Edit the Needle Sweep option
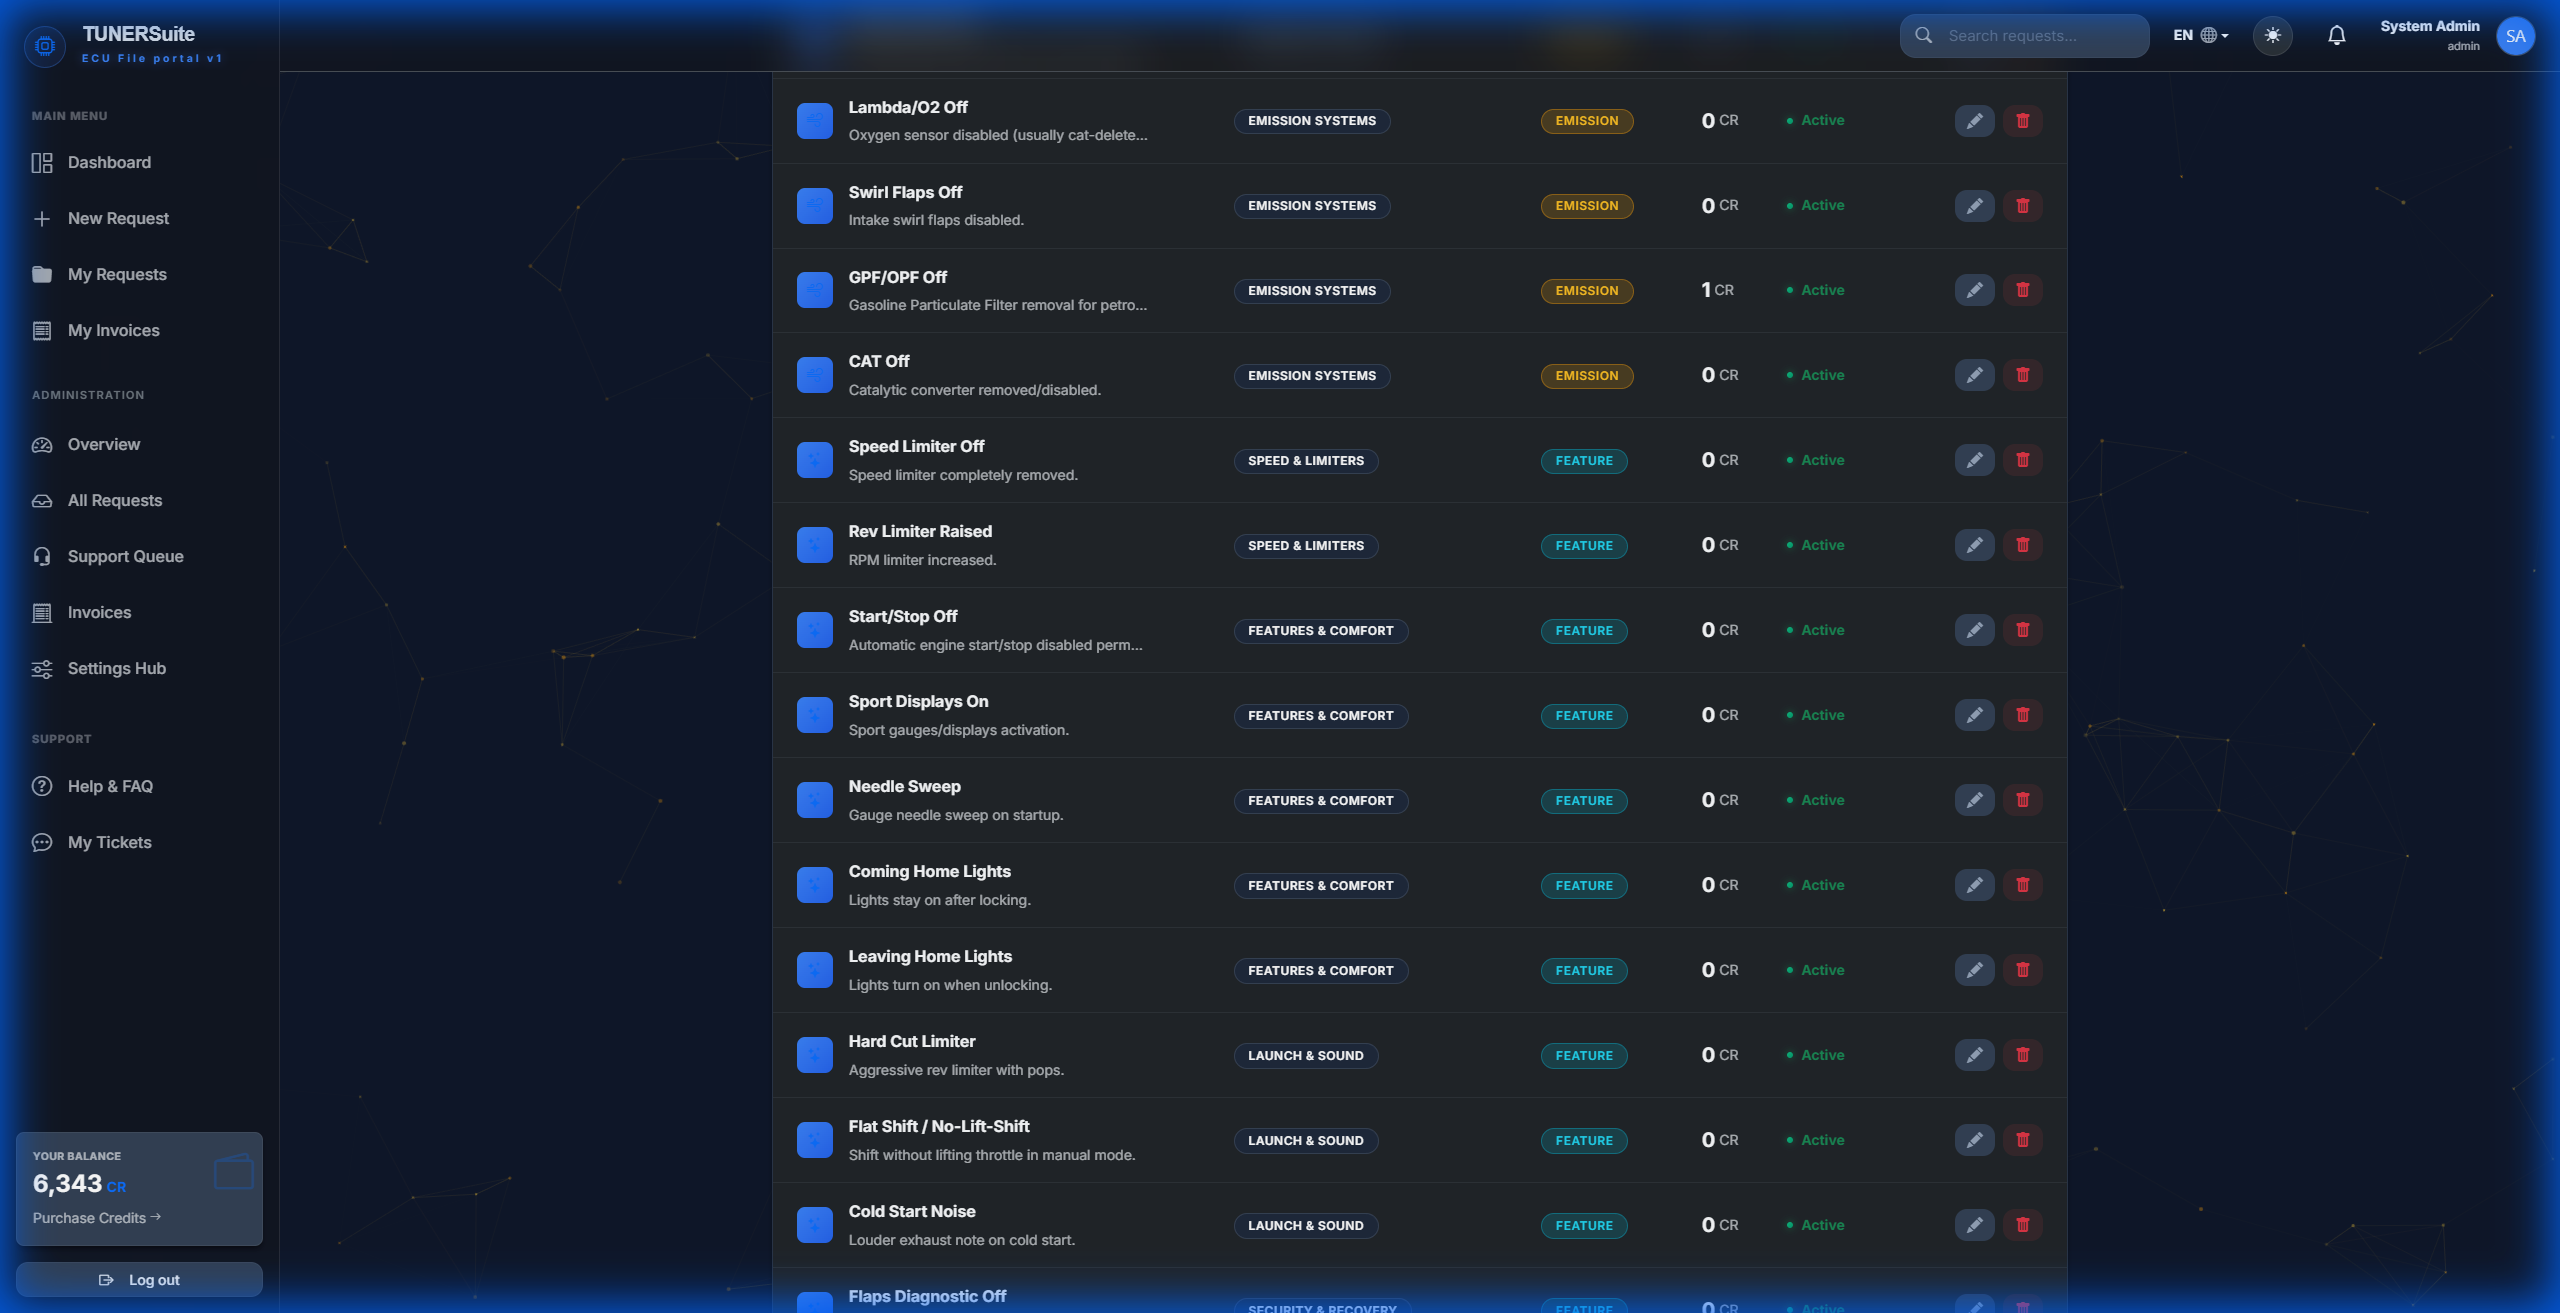The width and height of the screenshot is (2560, 1313). coord(1974,801)
